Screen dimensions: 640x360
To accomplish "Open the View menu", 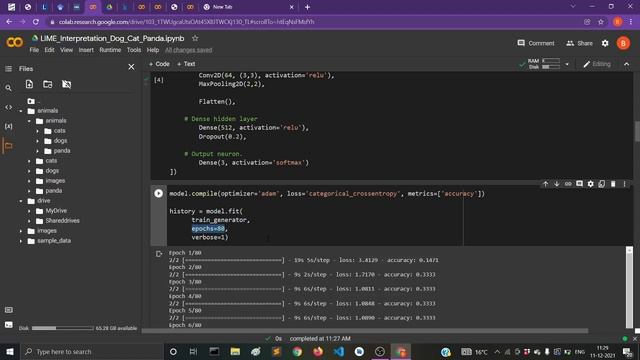I will tap(67, 50).
